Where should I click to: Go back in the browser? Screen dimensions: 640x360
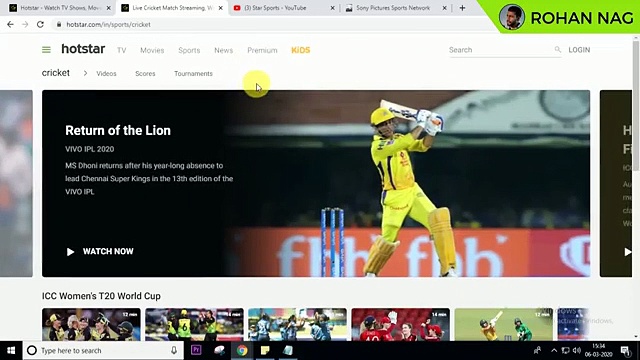tap(10, 24)
